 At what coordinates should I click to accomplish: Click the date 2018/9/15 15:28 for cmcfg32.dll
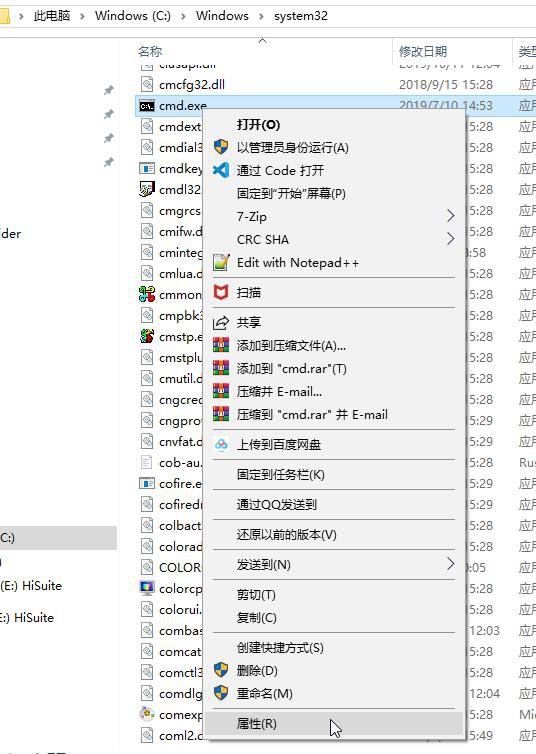(x=446, y=85)
